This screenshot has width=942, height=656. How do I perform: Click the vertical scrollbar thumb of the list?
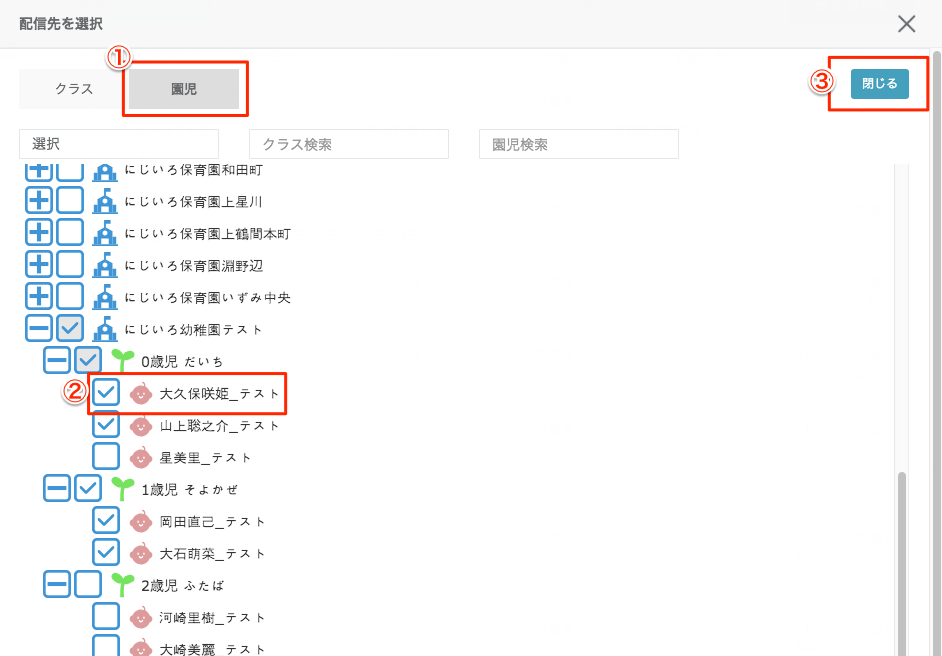(x=902, y=560)
